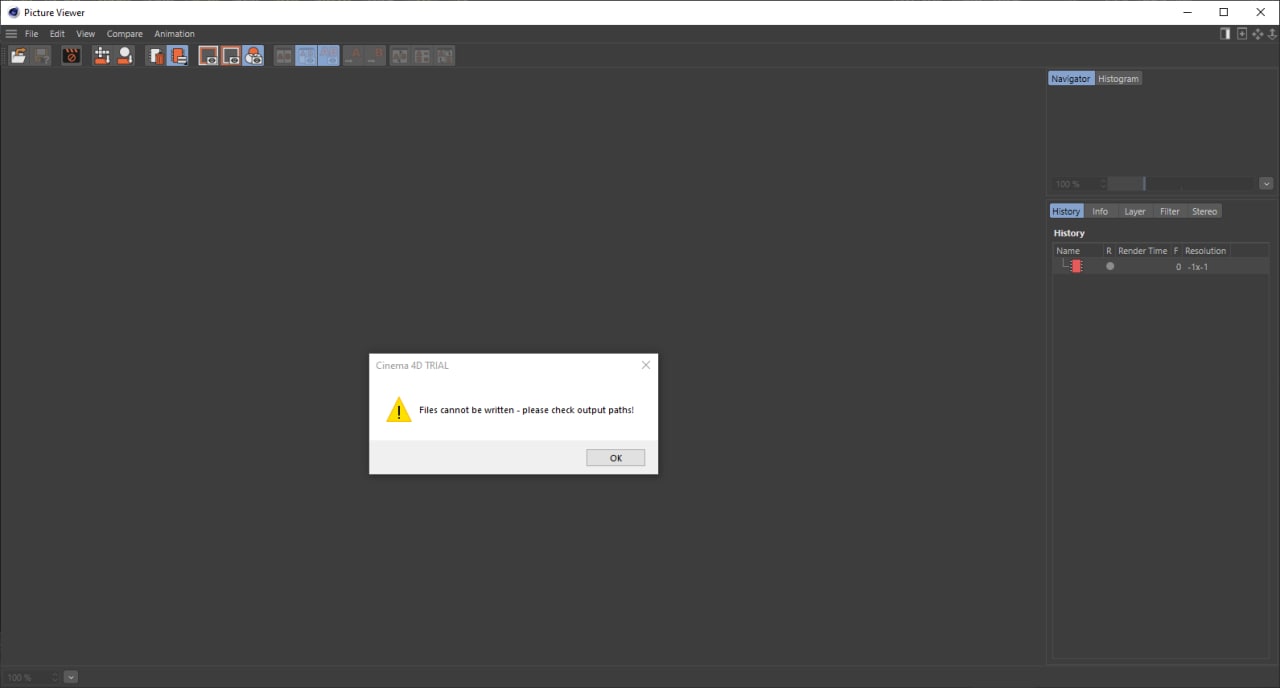Click the first orange-framed eye display icon
1280x688 pixels.
tap(208, 56)
